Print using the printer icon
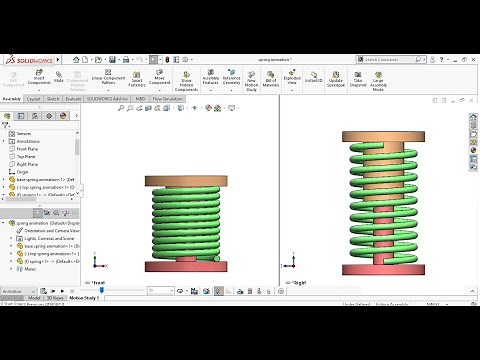The image size is (480, 360). [x=126, y=60]
